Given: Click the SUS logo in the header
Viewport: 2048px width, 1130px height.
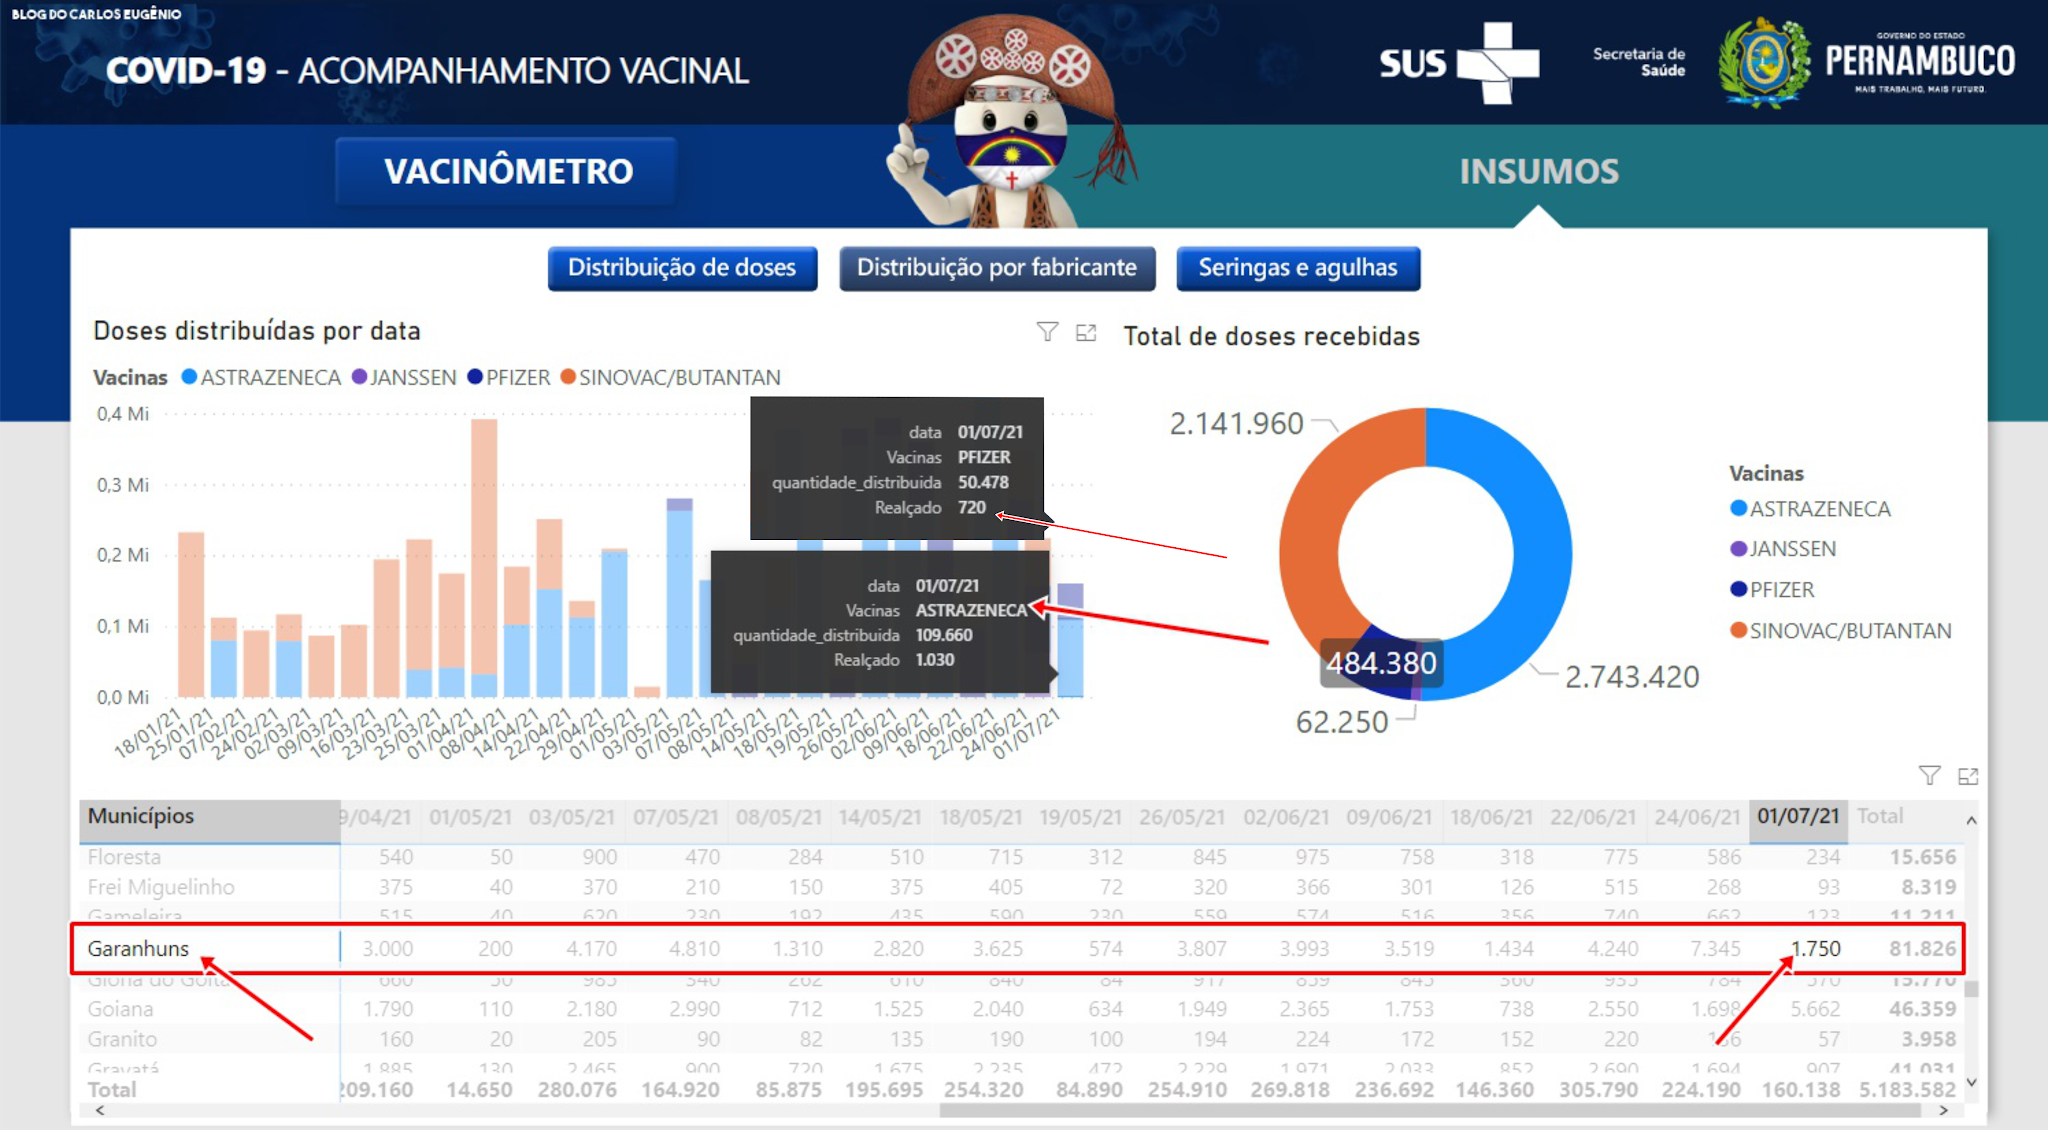Looking at the screenshot, I should click(1458, 63).
